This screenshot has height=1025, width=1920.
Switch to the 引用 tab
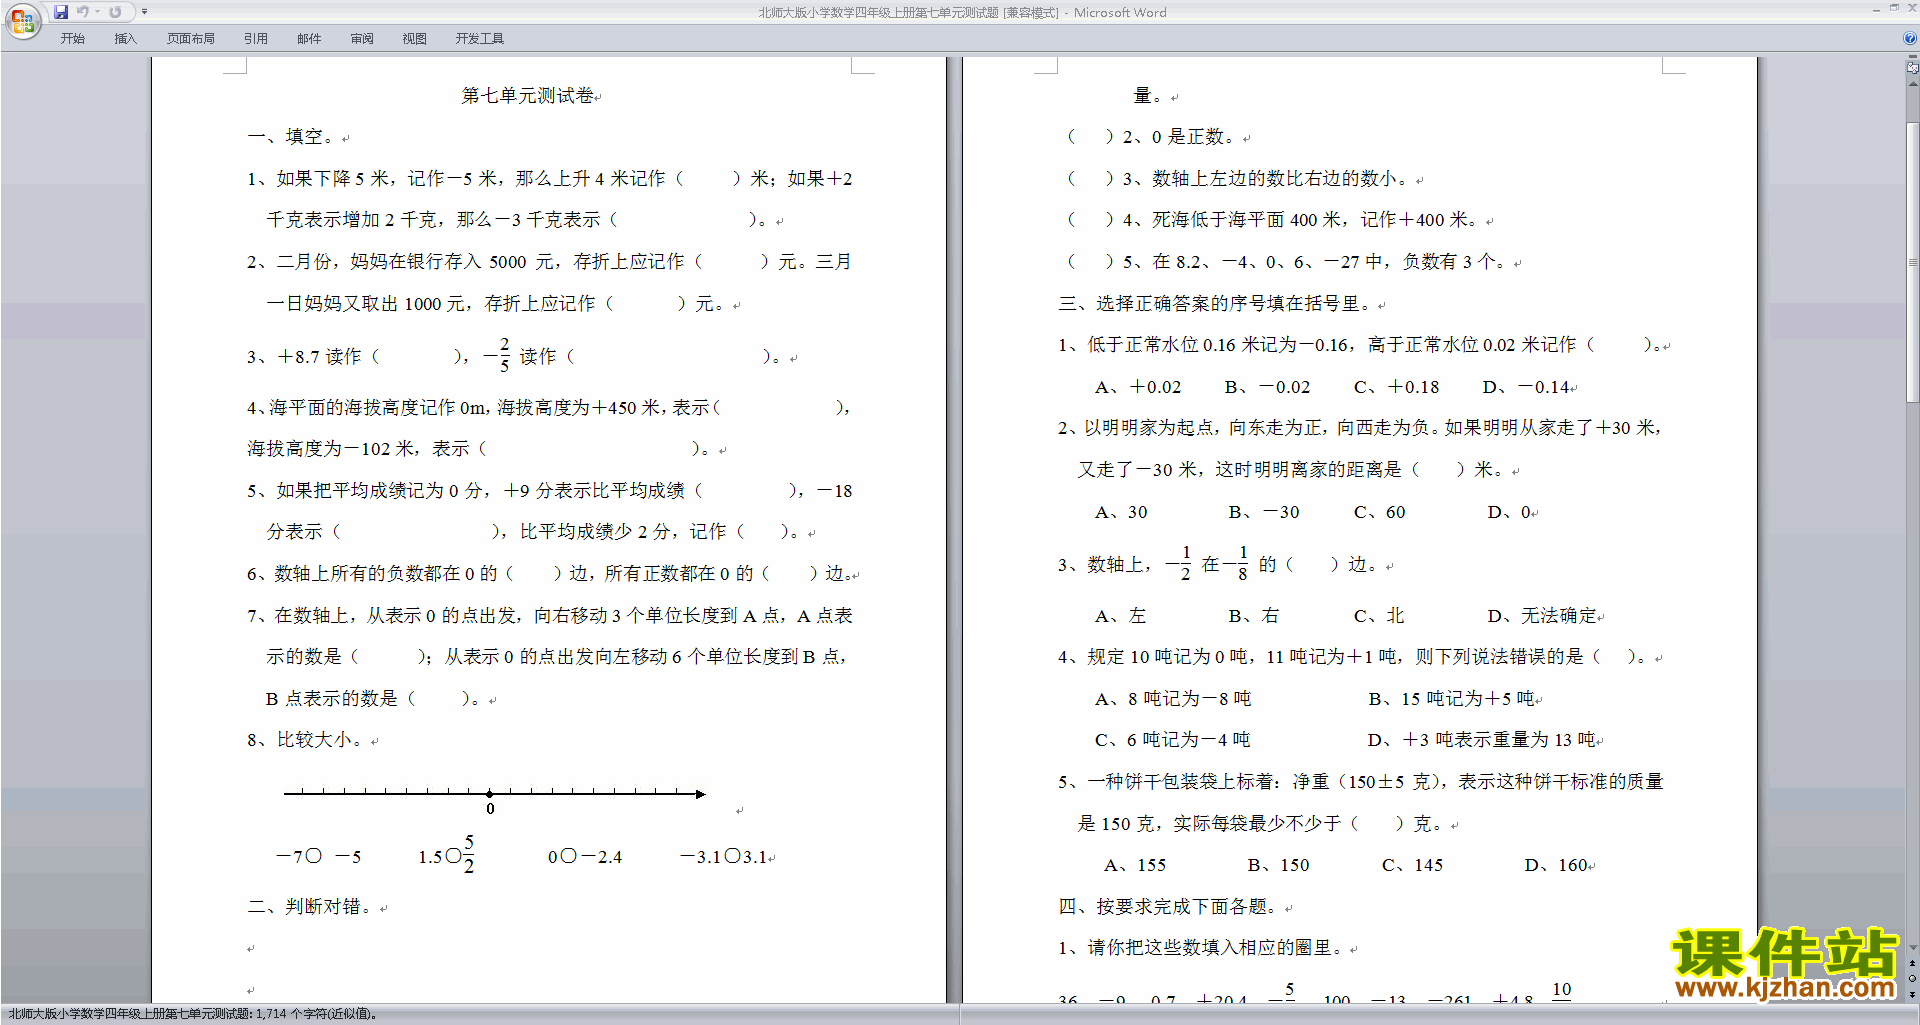pyautogui.click(x=256, y=39)
